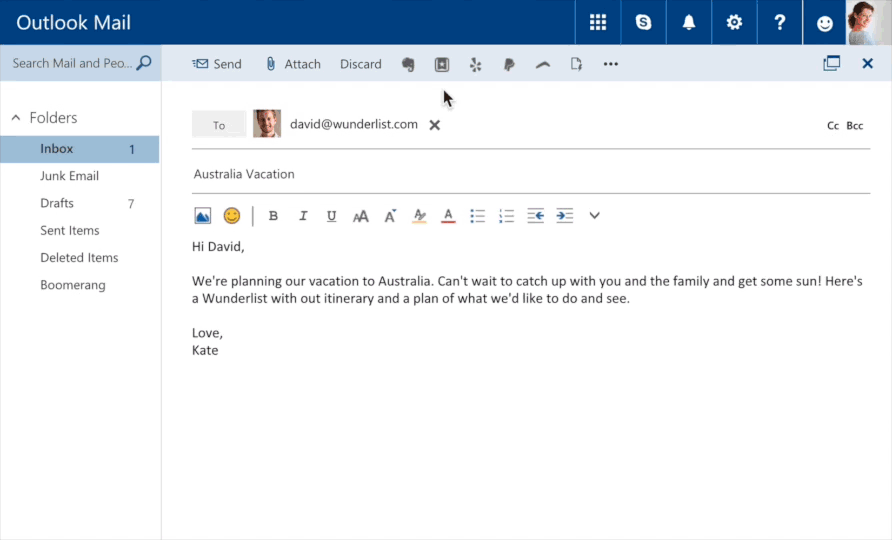The height and width of the screenshot is (540, 892).
Task: Expand more formatting options chevron
Action: [594, 215]
